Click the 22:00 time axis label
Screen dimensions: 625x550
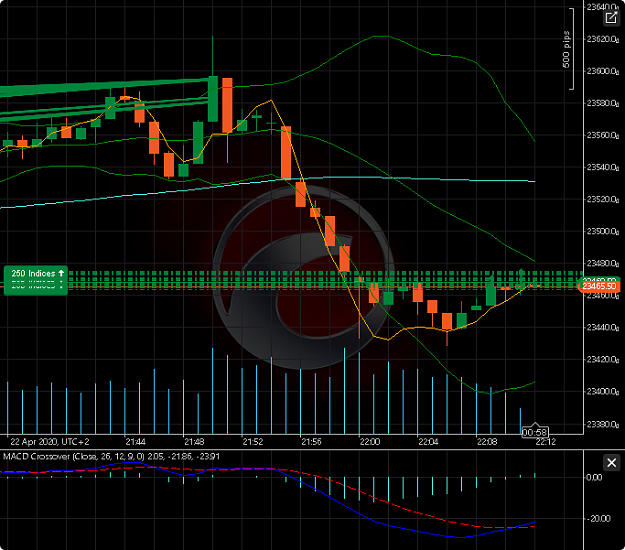pyautogui.click(x=370, y=442)
